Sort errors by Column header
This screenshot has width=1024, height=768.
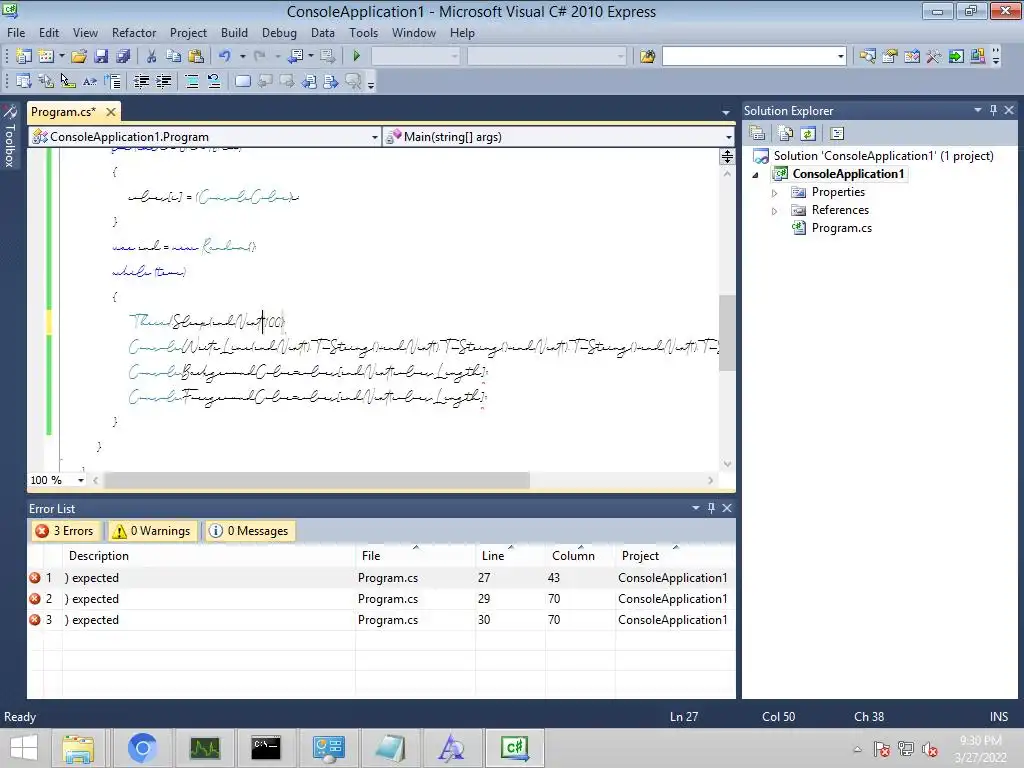[580, 556]
